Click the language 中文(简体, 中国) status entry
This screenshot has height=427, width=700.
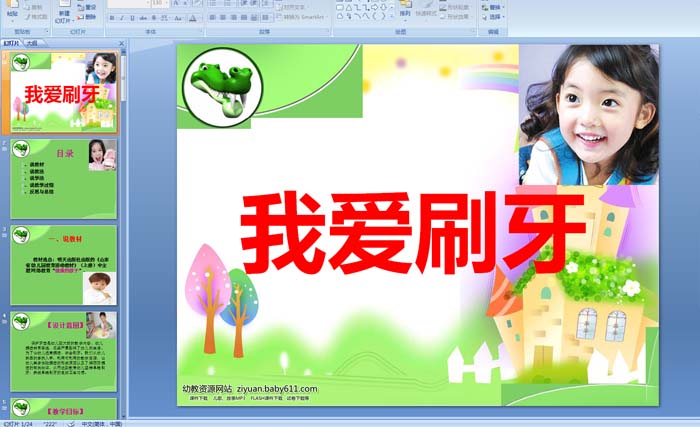(102, 424)
